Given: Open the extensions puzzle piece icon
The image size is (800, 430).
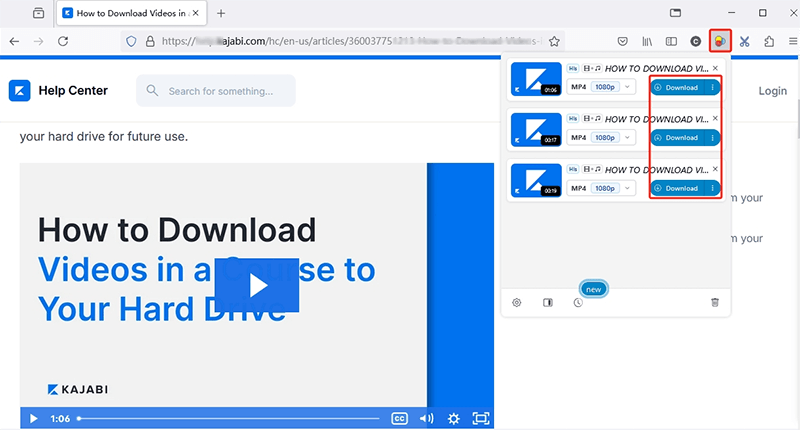Looking at the screenshot, I should (x=769, y=41).
